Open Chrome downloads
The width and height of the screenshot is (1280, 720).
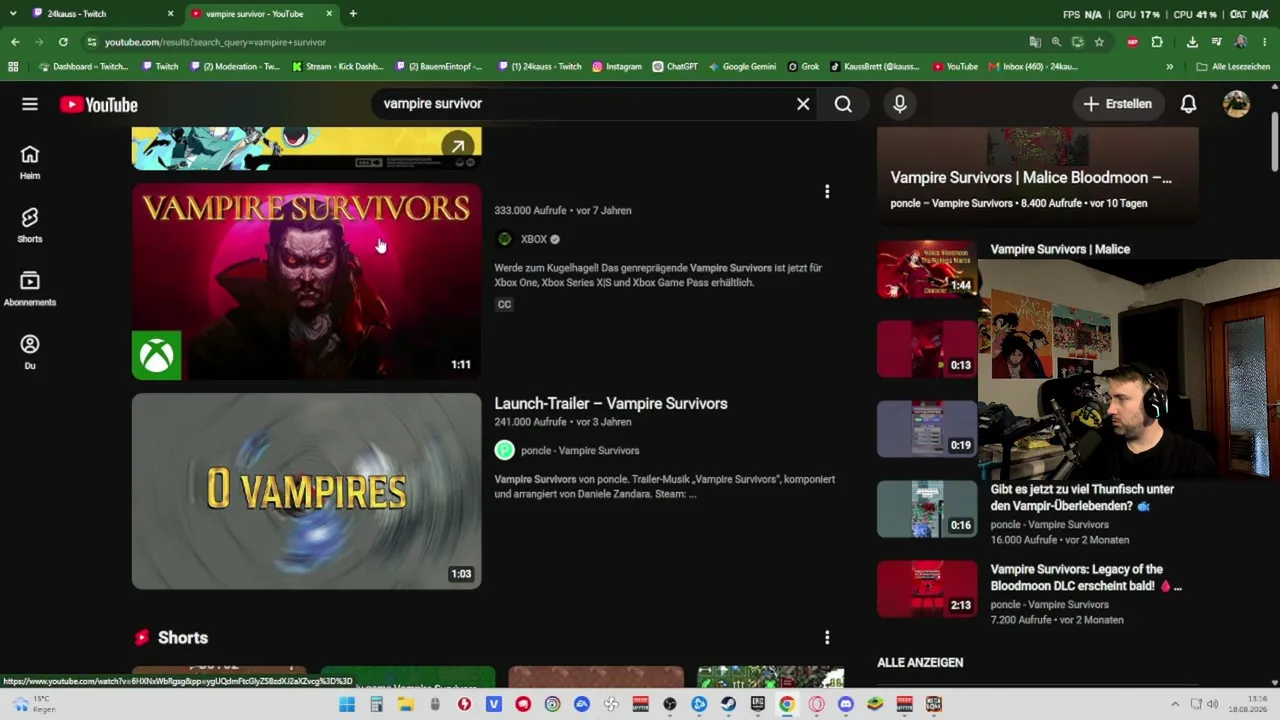click(x=1192, y=42)
